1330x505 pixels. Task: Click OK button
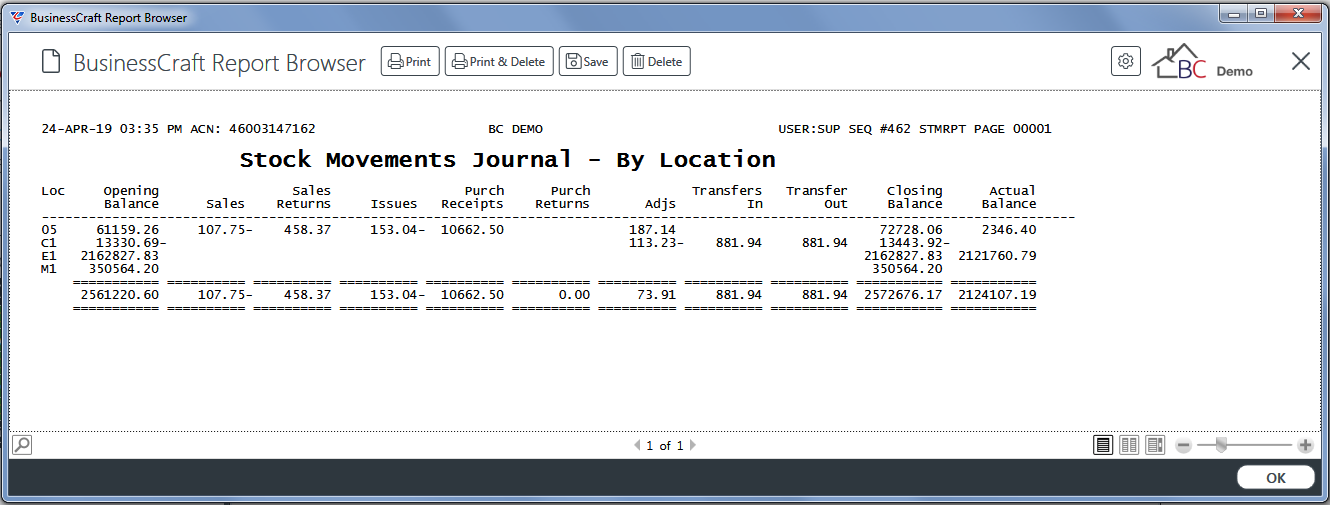click(1276, 478)
